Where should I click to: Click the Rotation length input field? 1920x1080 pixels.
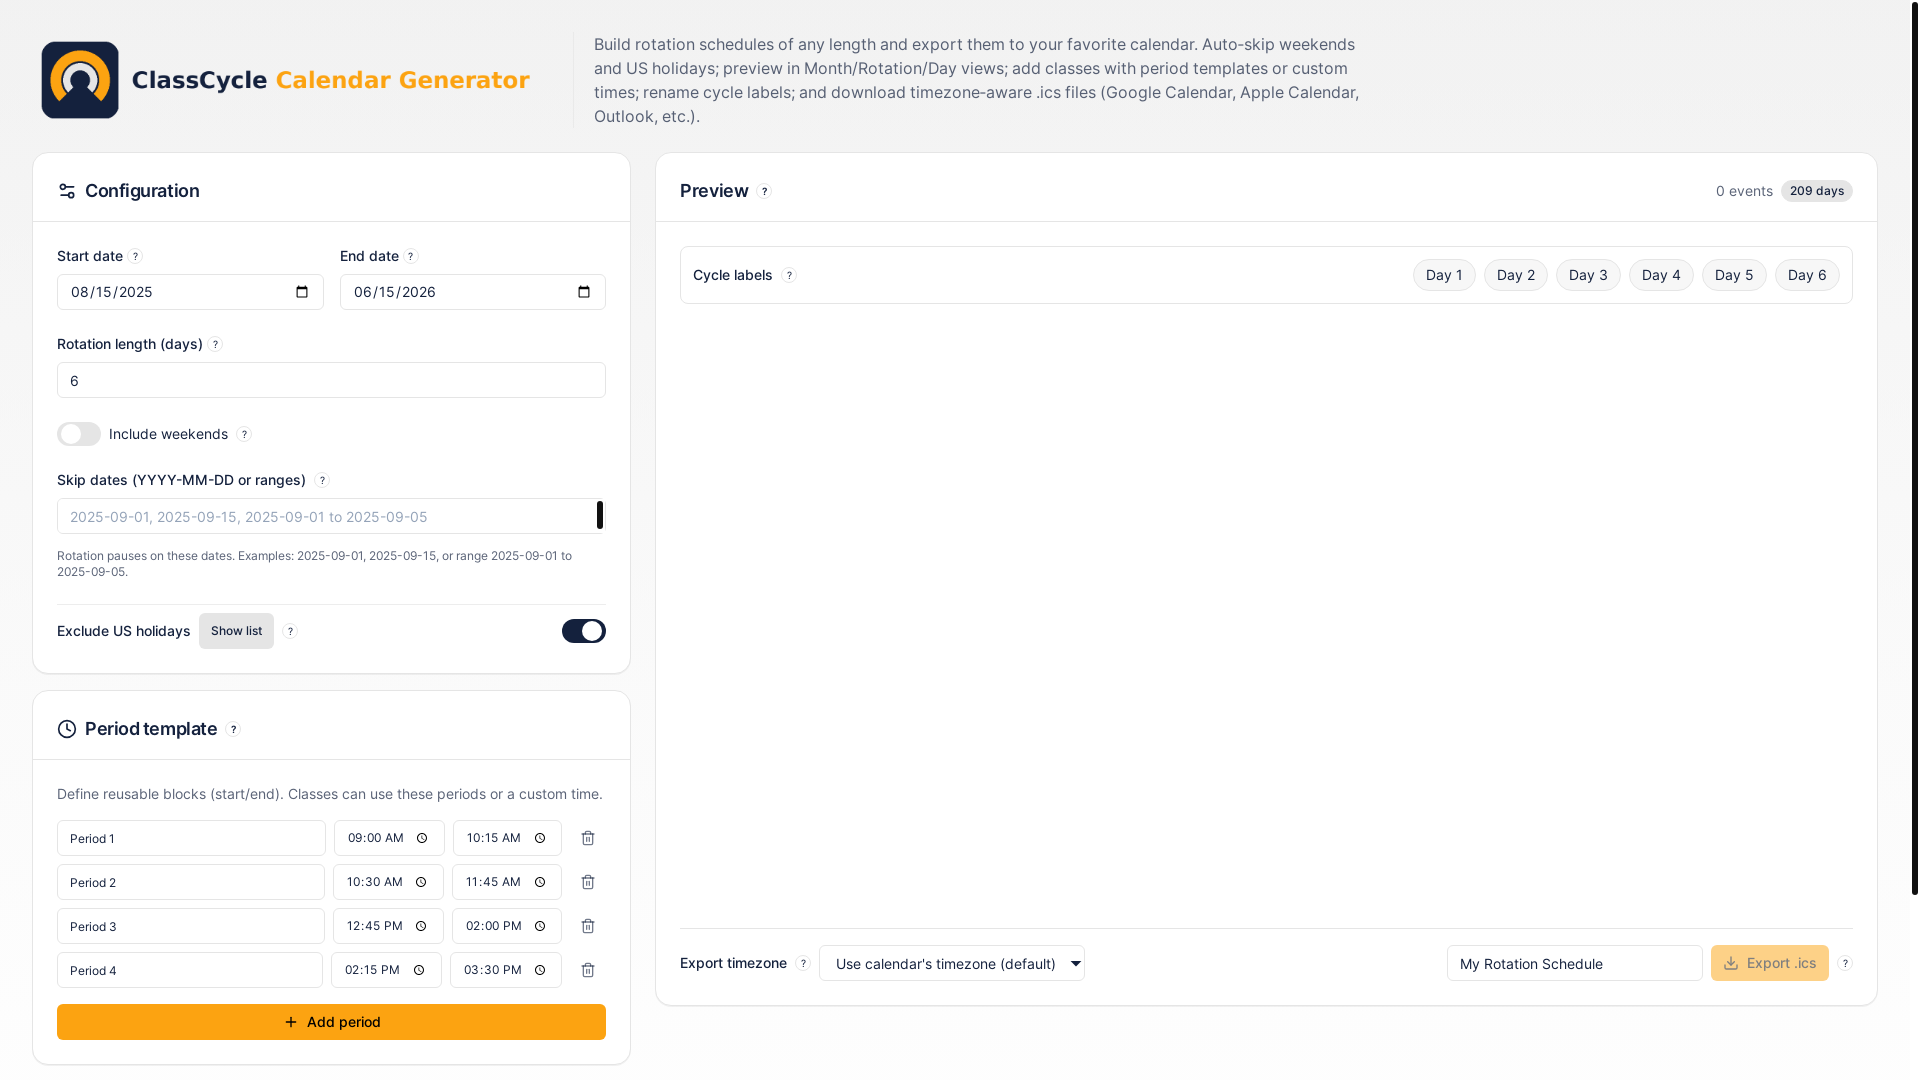pos(331,380)
